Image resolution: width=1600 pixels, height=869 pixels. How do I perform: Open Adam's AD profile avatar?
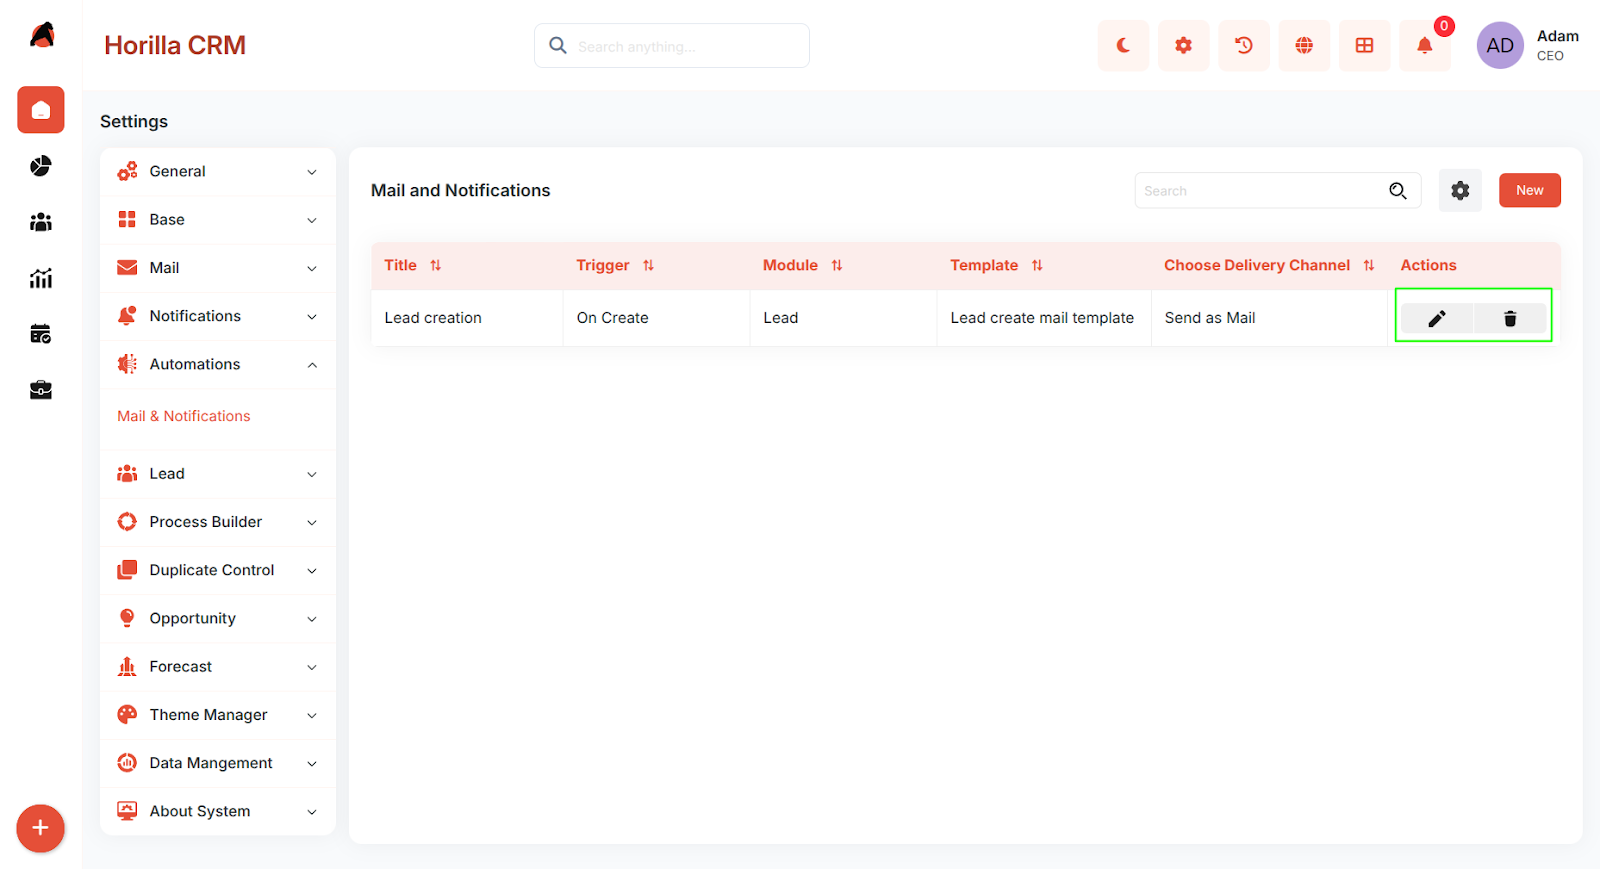pos(1500,45)
